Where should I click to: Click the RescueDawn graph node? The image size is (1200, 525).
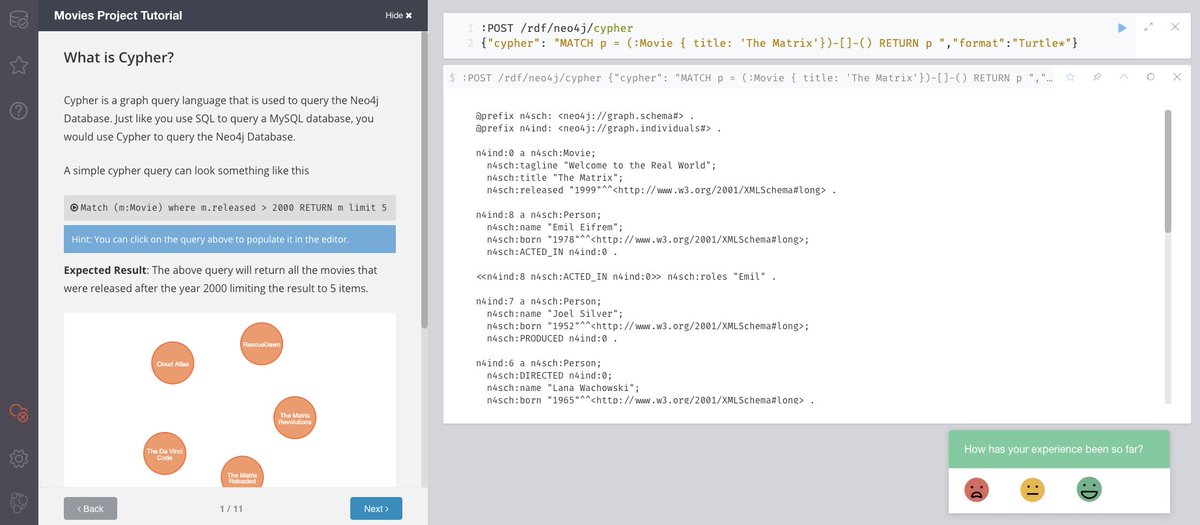coord(262,345)
